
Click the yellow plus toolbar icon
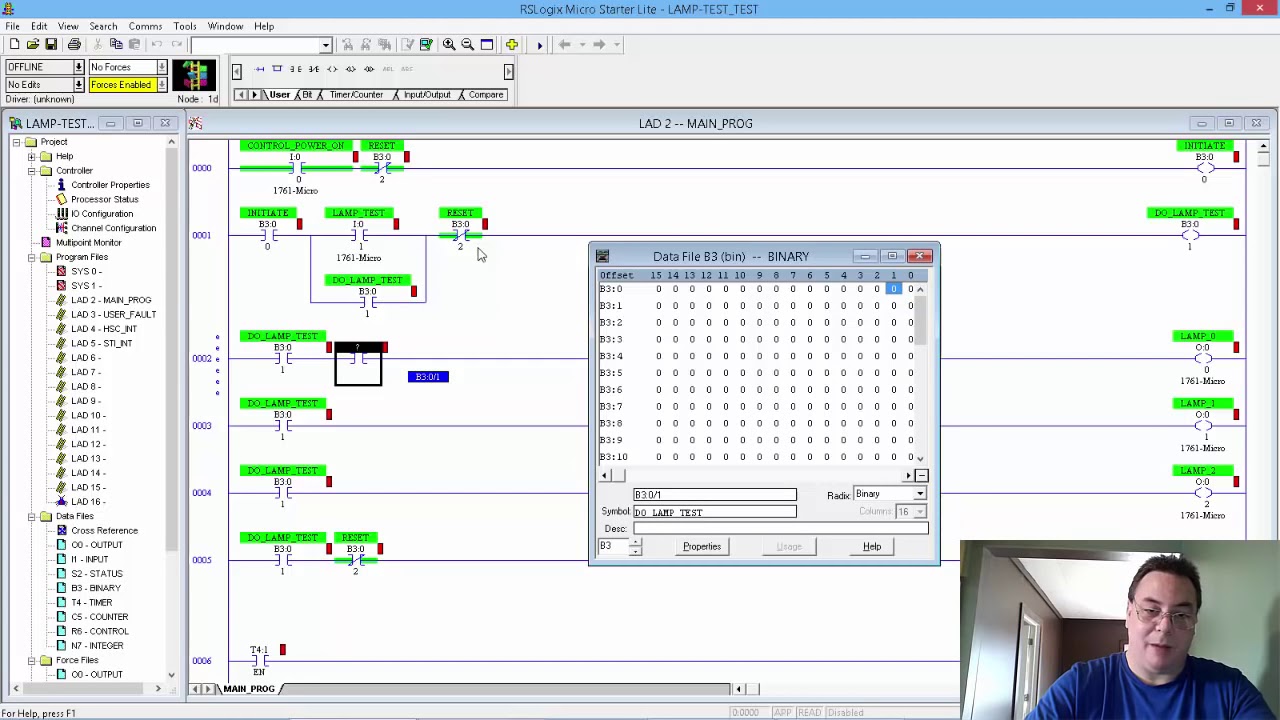tap(511, 44)
